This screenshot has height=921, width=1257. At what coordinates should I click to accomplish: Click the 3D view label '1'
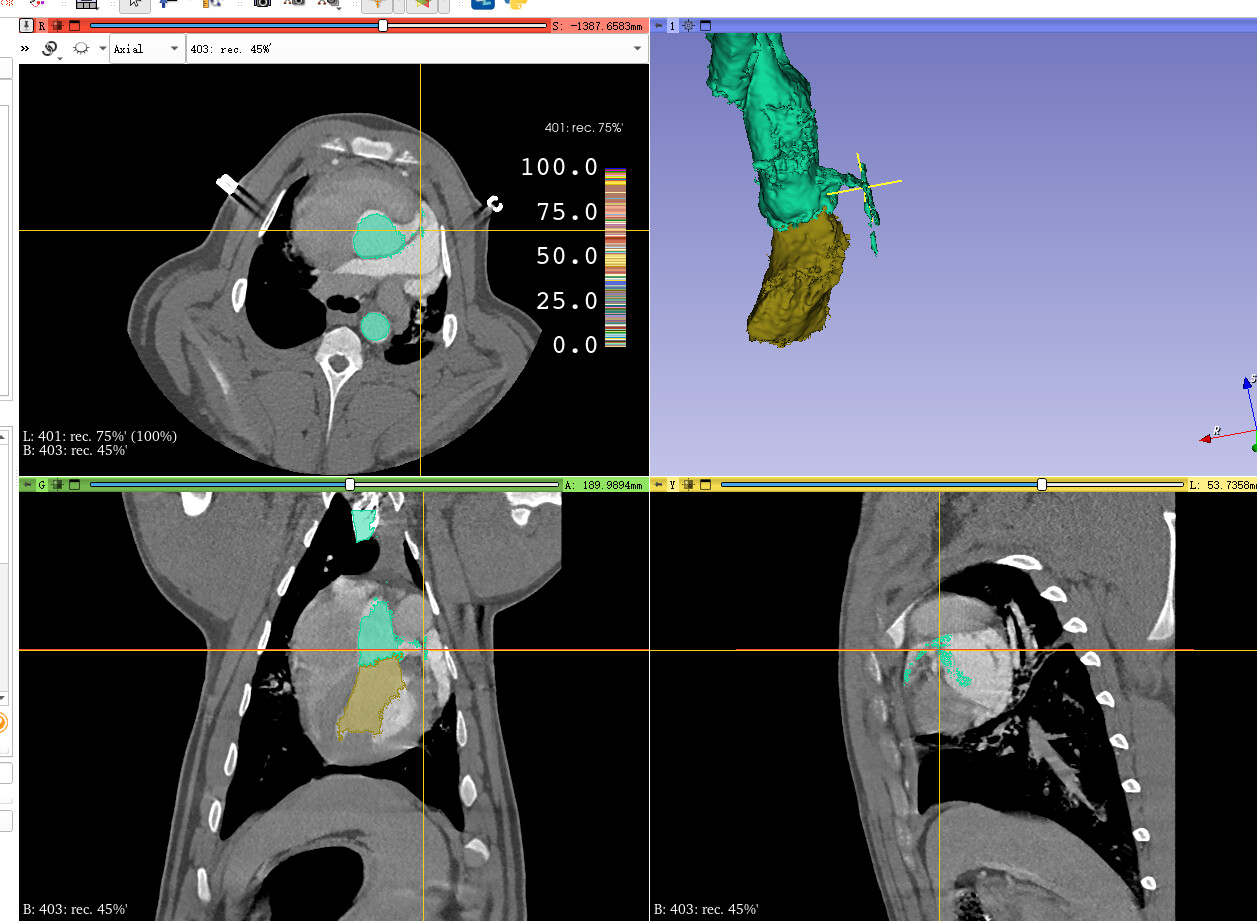point(673,25)
